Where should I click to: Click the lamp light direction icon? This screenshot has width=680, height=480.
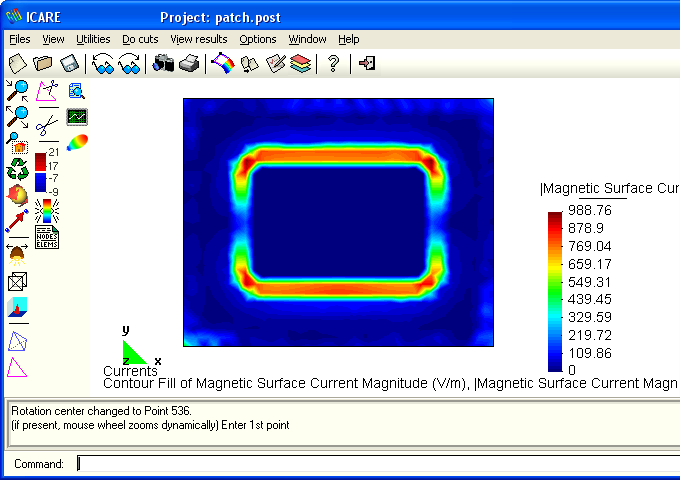coord(17,255)
